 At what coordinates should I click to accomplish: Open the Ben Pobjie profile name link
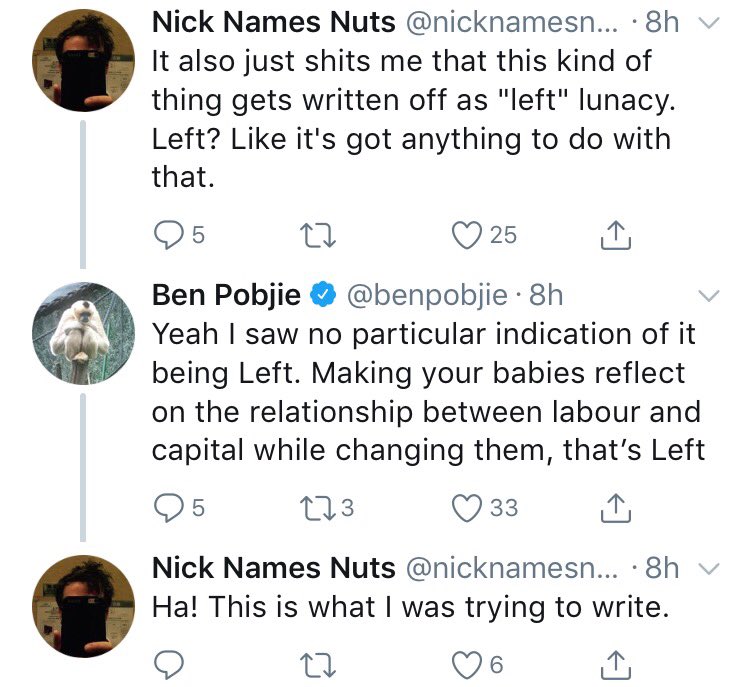click(225, 295)
